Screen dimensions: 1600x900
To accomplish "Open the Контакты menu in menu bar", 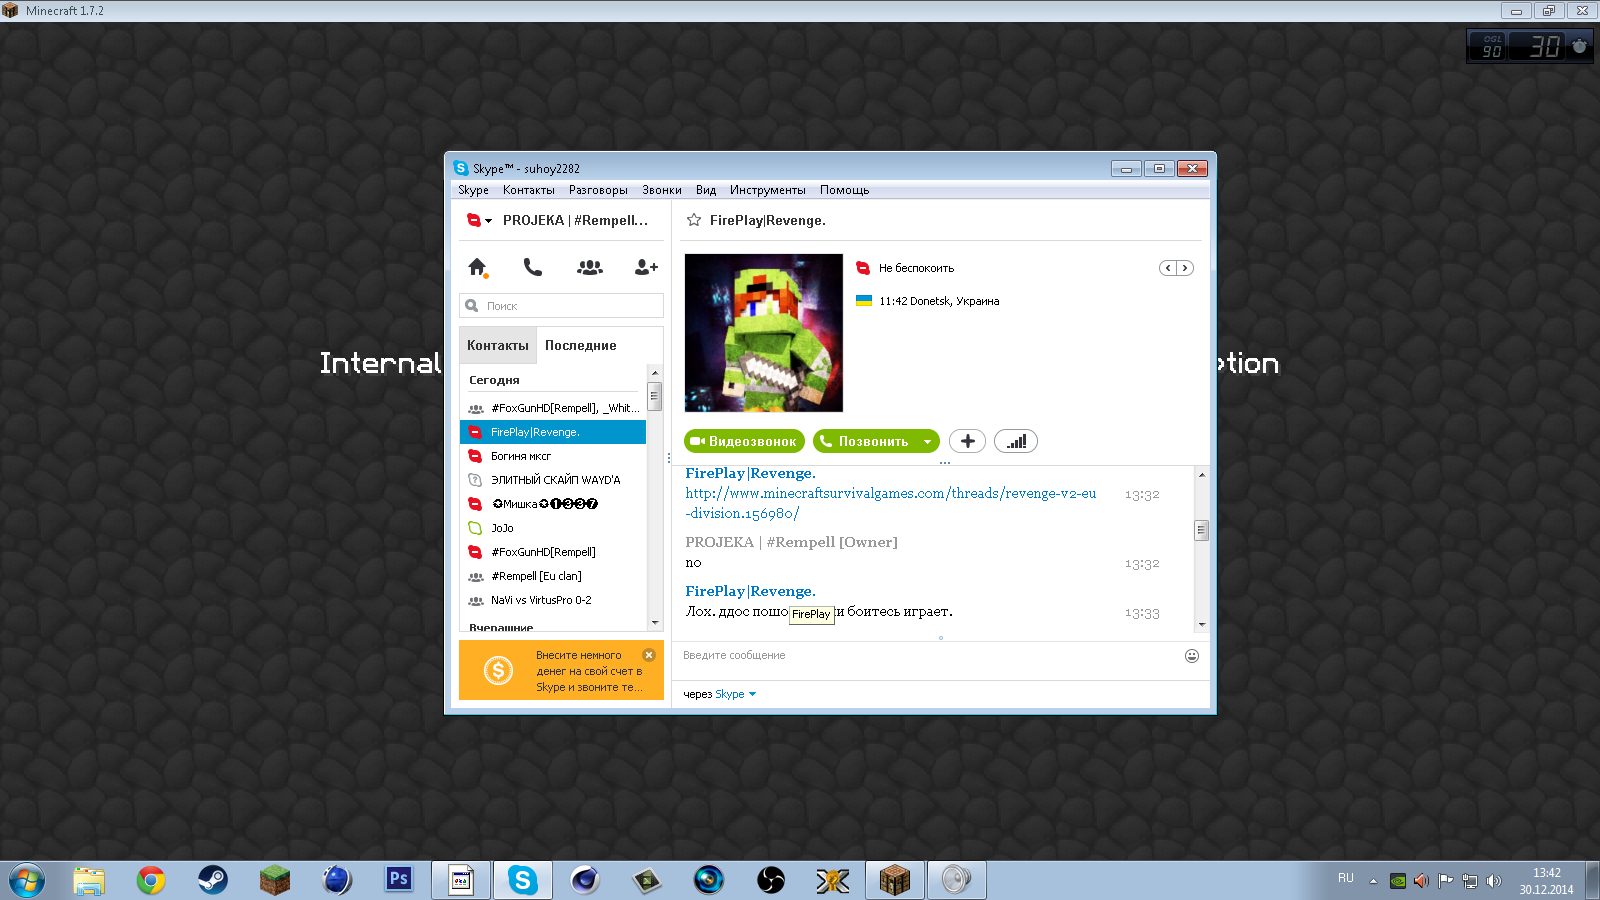I will coord(529,190).
